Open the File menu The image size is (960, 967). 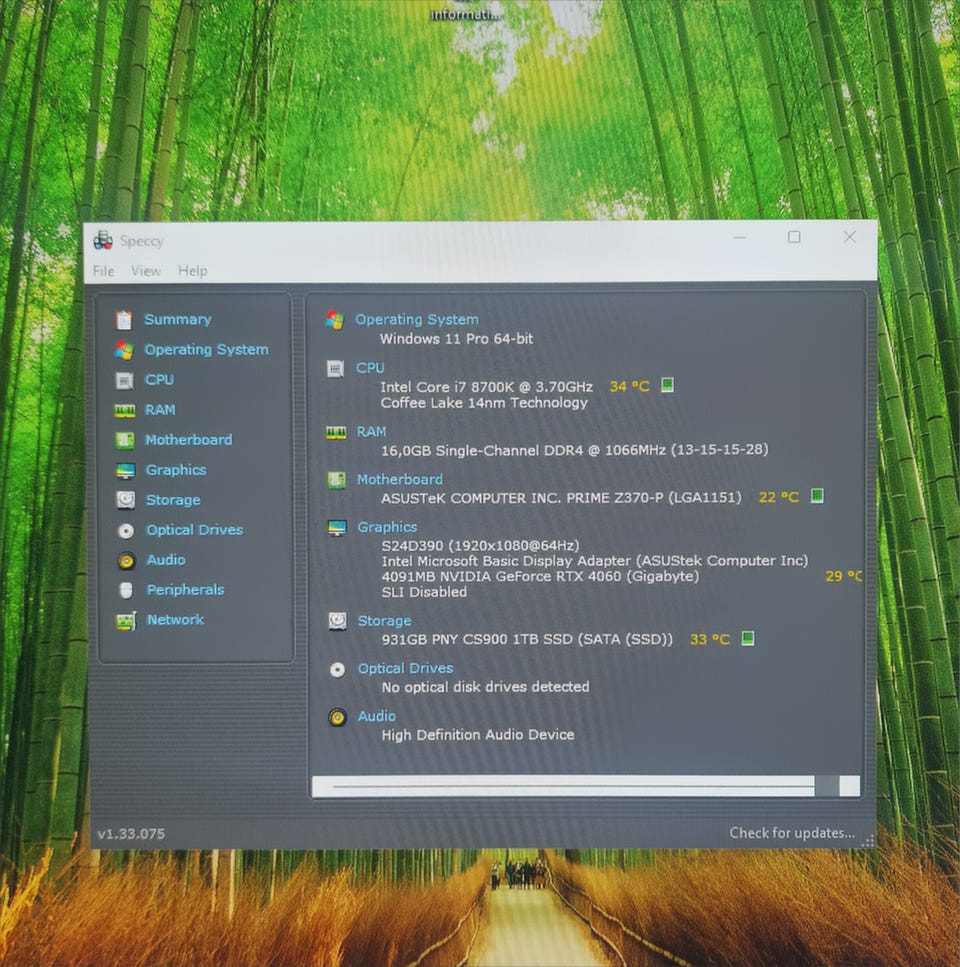pyautogui.click(x=103, y=271)
